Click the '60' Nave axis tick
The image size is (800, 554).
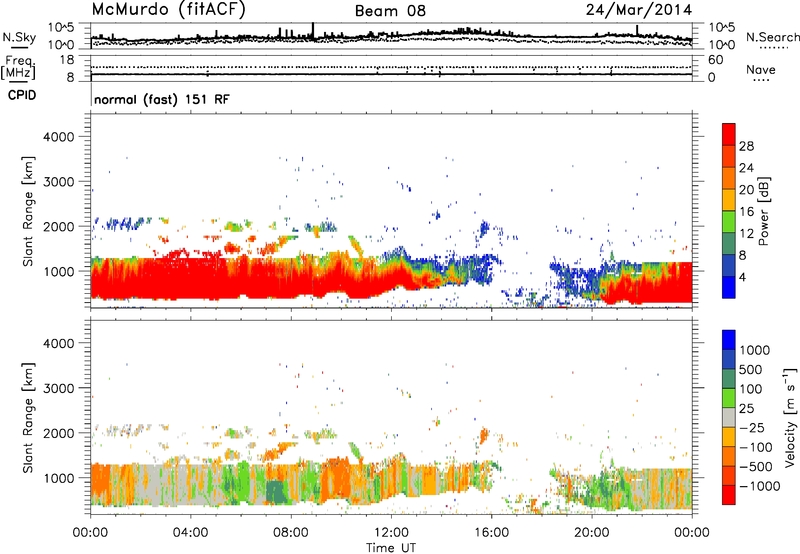[715, 60]
